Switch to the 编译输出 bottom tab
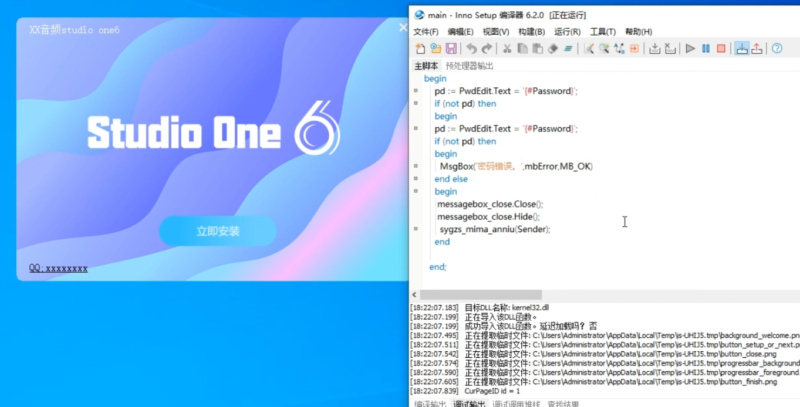 [430, 403]
